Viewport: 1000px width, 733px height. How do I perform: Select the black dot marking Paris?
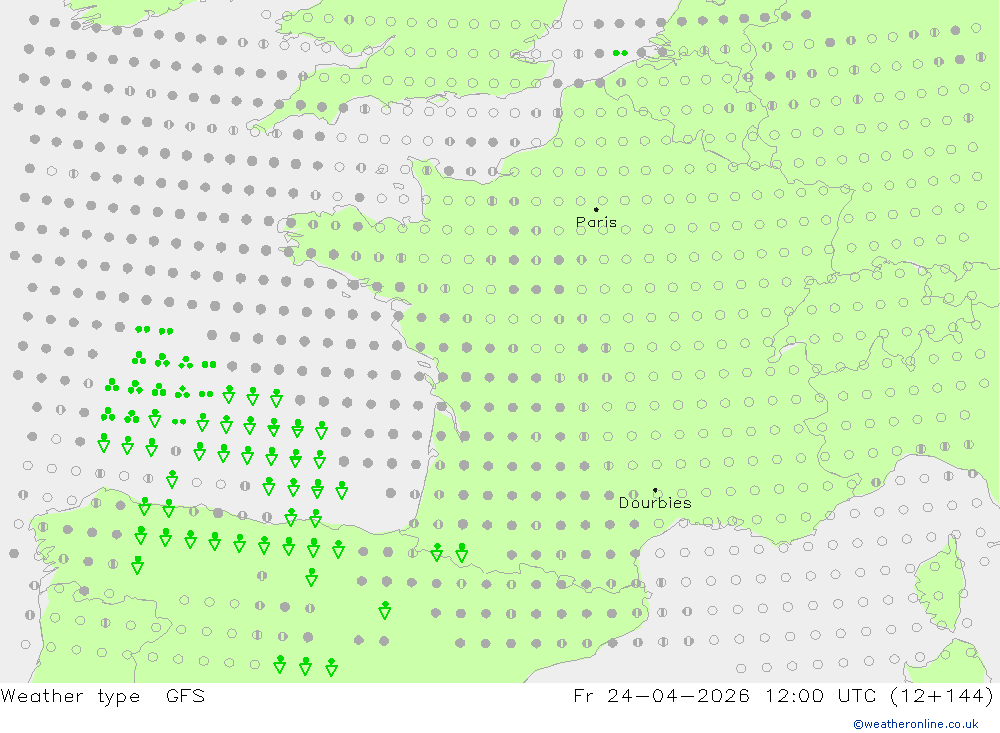coord(596,209)
